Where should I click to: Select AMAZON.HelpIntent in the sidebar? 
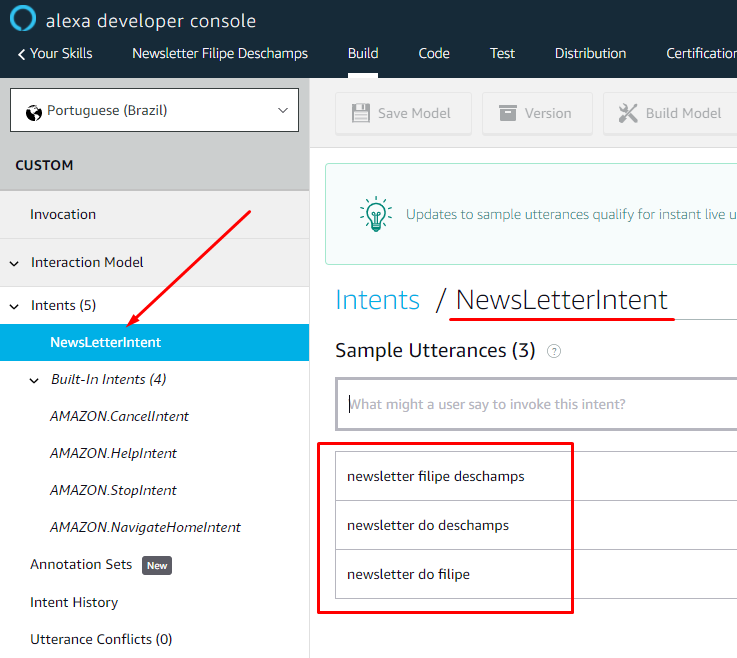[113, 453]
